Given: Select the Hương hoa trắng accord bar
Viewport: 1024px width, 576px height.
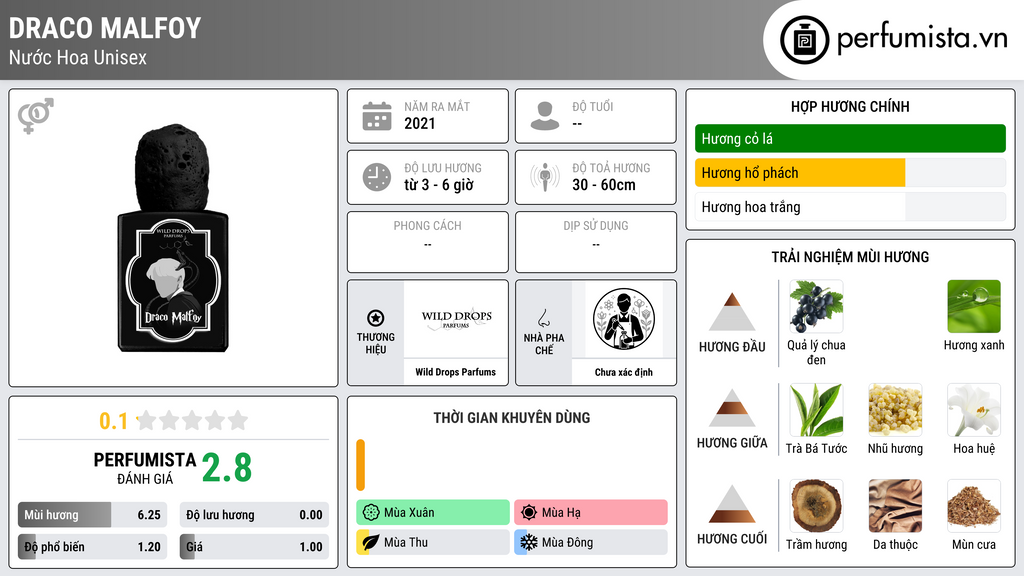Looking at the screenshot, I should coord(850,207).
